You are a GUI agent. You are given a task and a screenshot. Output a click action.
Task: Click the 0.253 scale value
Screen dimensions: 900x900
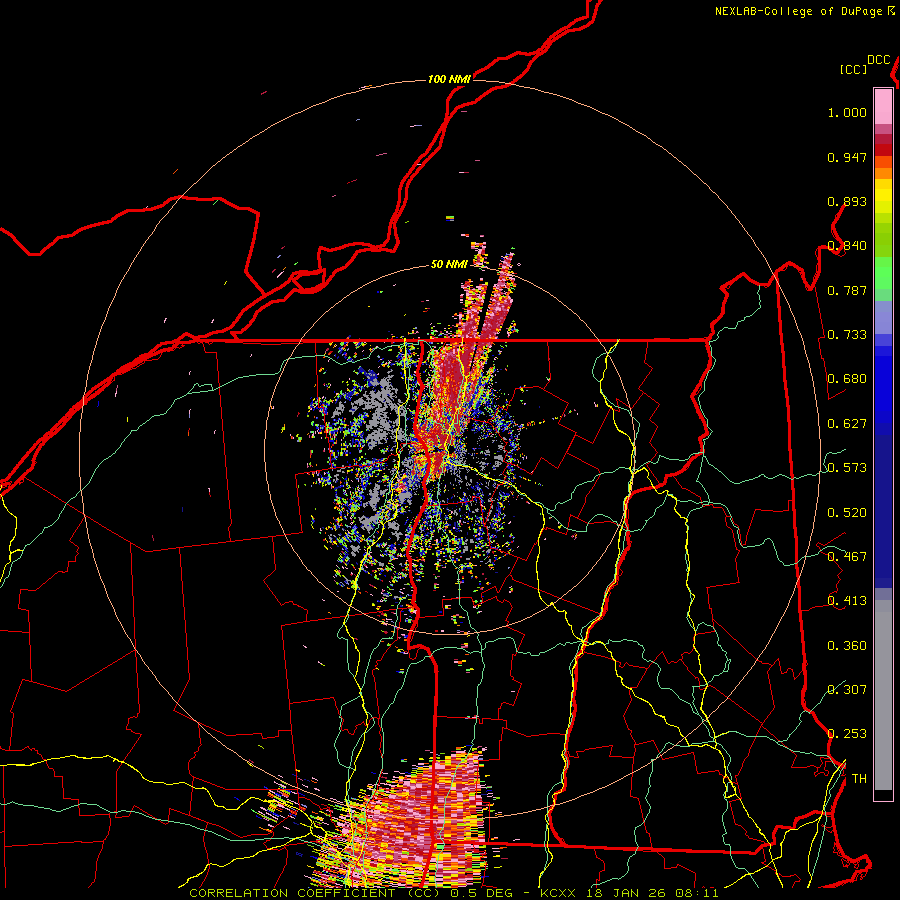847,734
